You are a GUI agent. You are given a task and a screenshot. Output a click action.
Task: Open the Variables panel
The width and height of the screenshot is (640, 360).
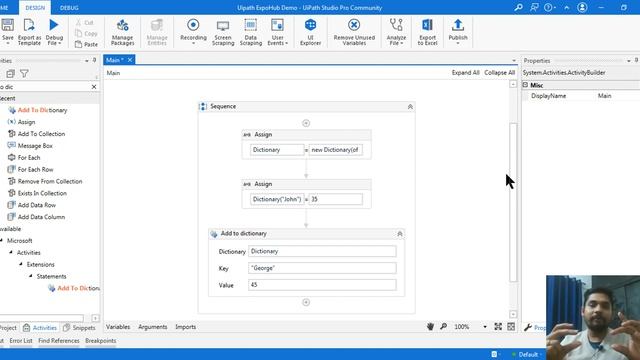(x=118, y=327)
